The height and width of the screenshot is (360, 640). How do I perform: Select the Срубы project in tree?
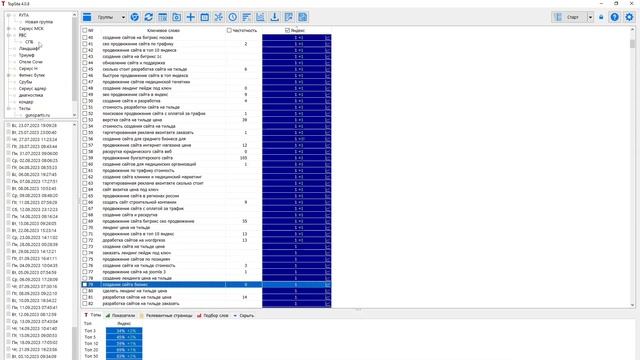25,82
